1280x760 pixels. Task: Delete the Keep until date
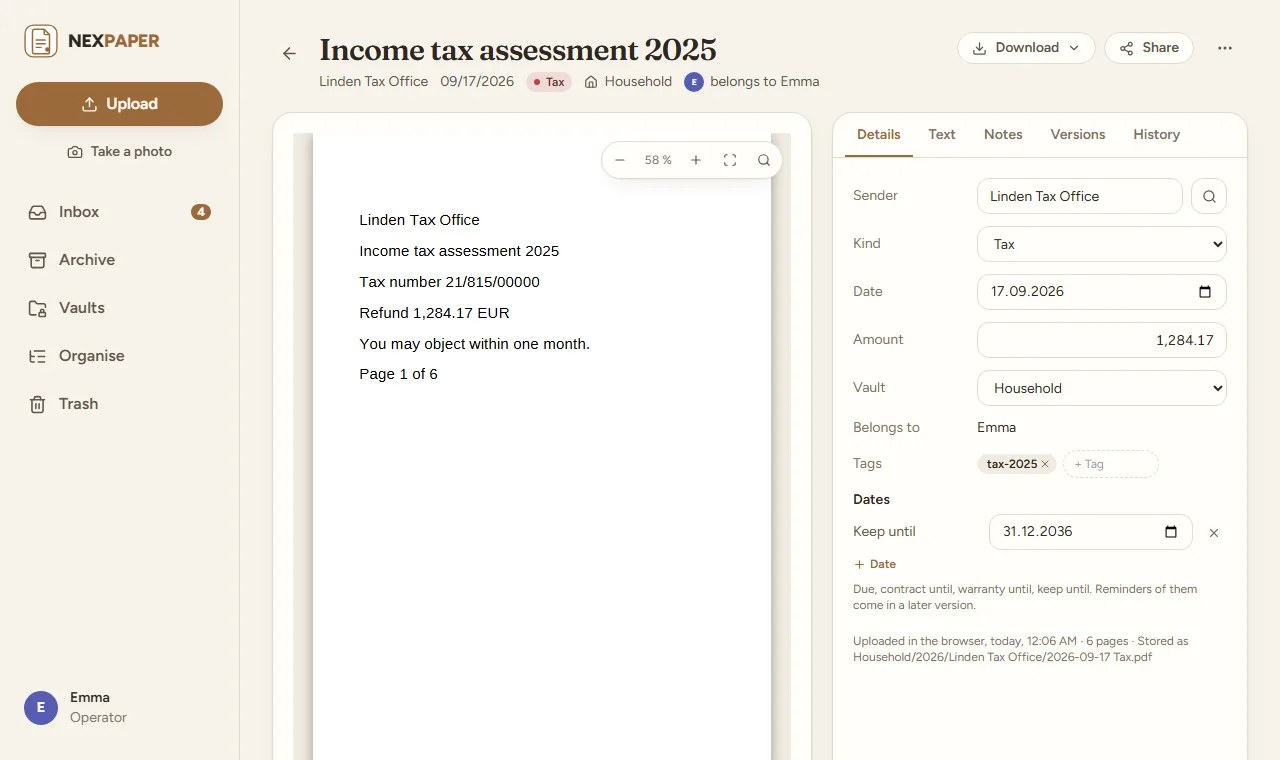point(1214,533)
